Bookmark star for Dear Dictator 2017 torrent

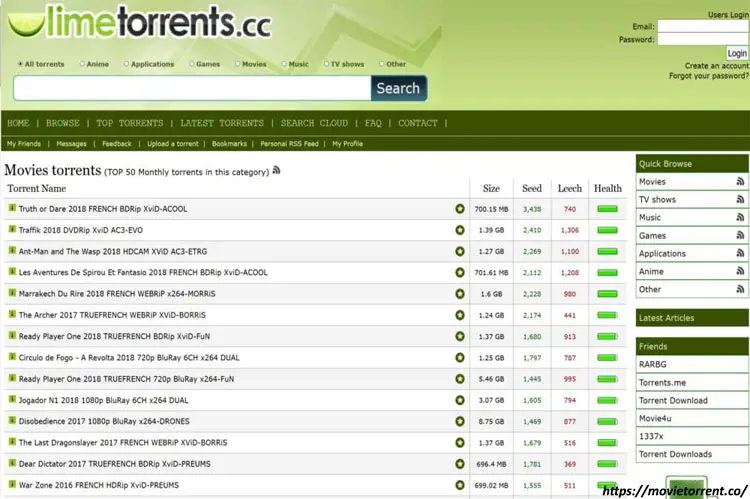[460, 464]
